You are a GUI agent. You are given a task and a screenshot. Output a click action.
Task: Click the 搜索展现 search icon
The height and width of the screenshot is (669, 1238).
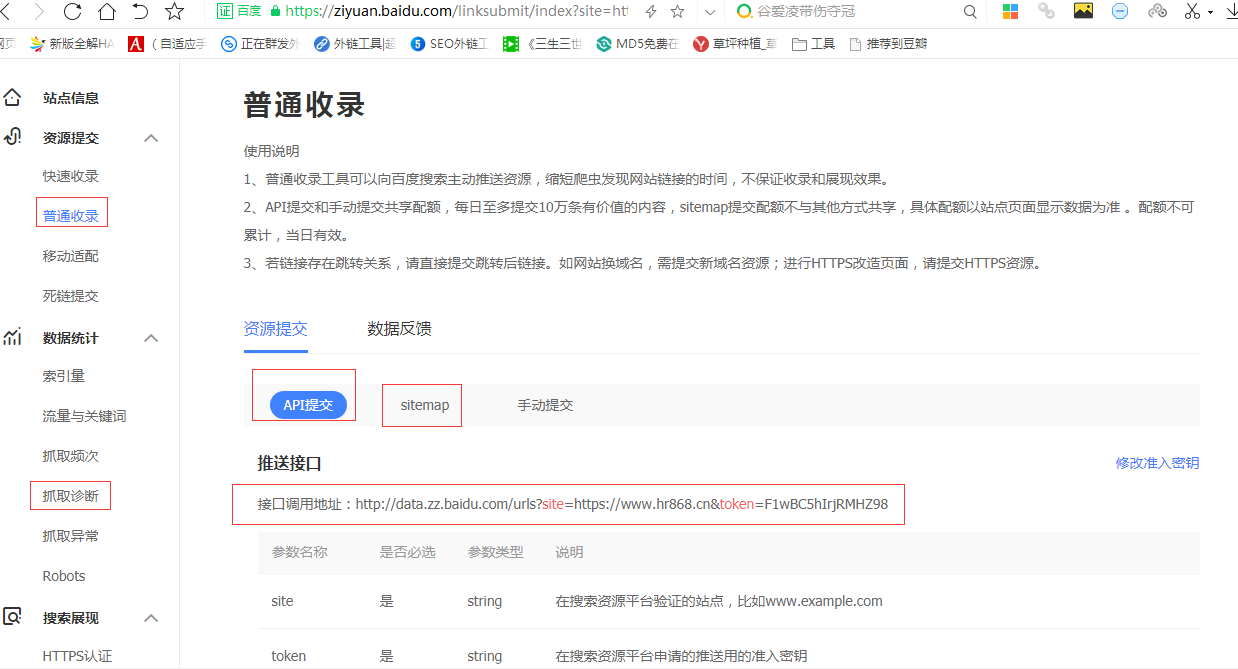[12, 617]
